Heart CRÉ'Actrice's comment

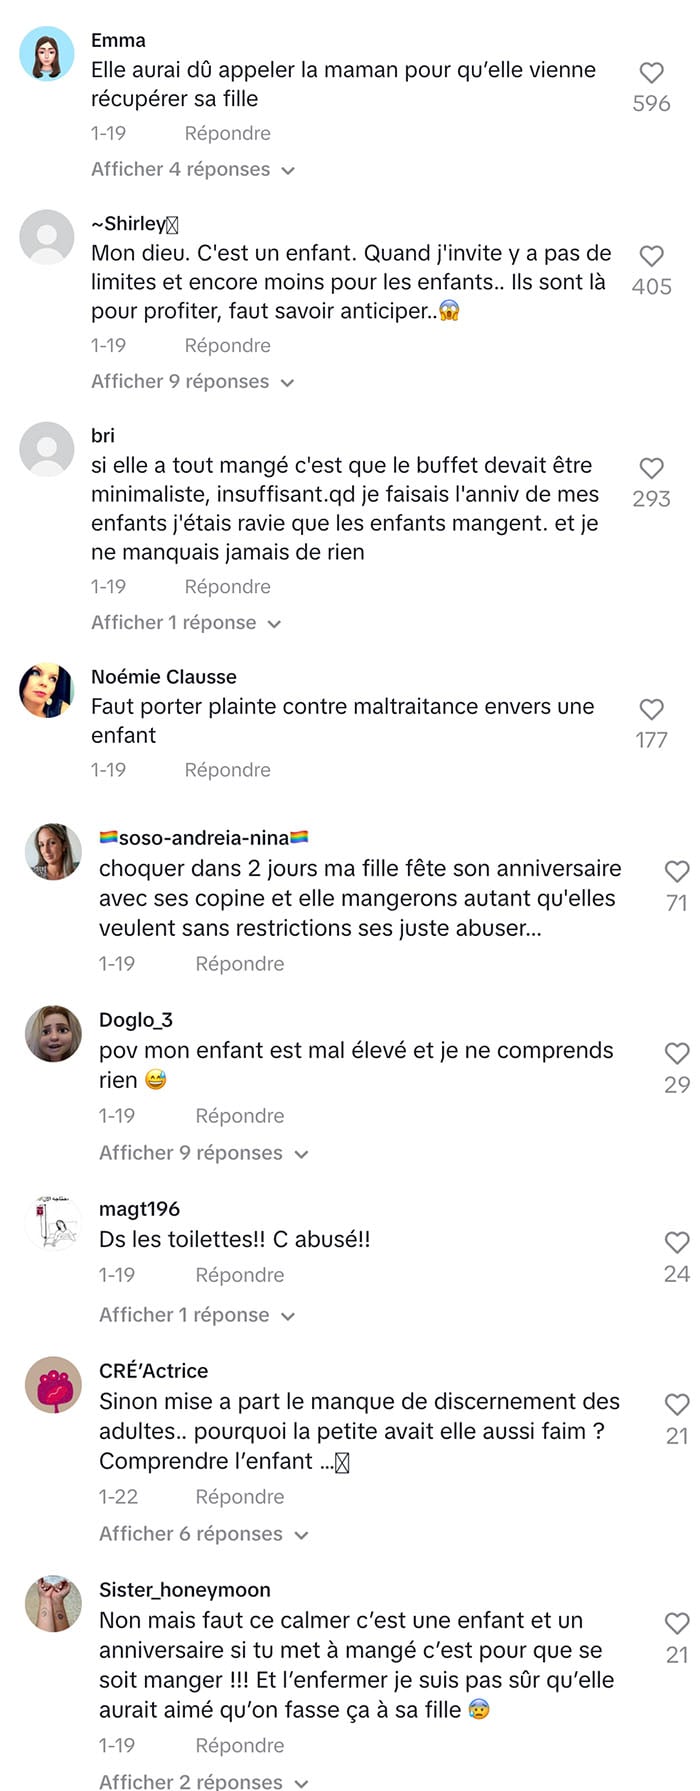point(677,1404)
